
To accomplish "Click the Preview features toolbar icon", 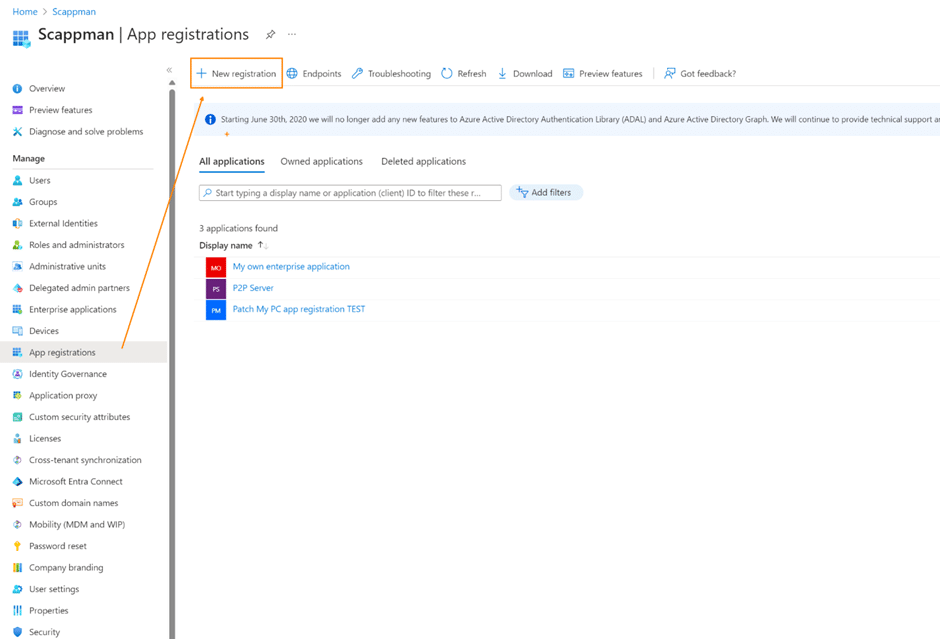I will [x=568, y=73].
